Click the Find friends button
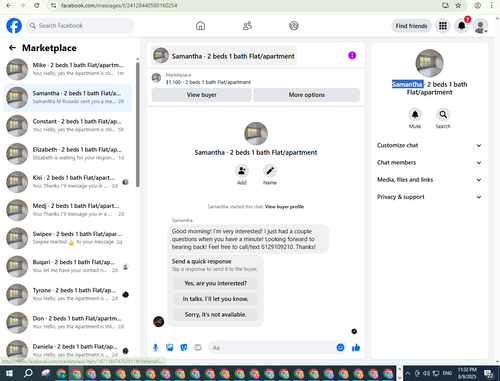The image size is (500, 381). tap(411, 26)
